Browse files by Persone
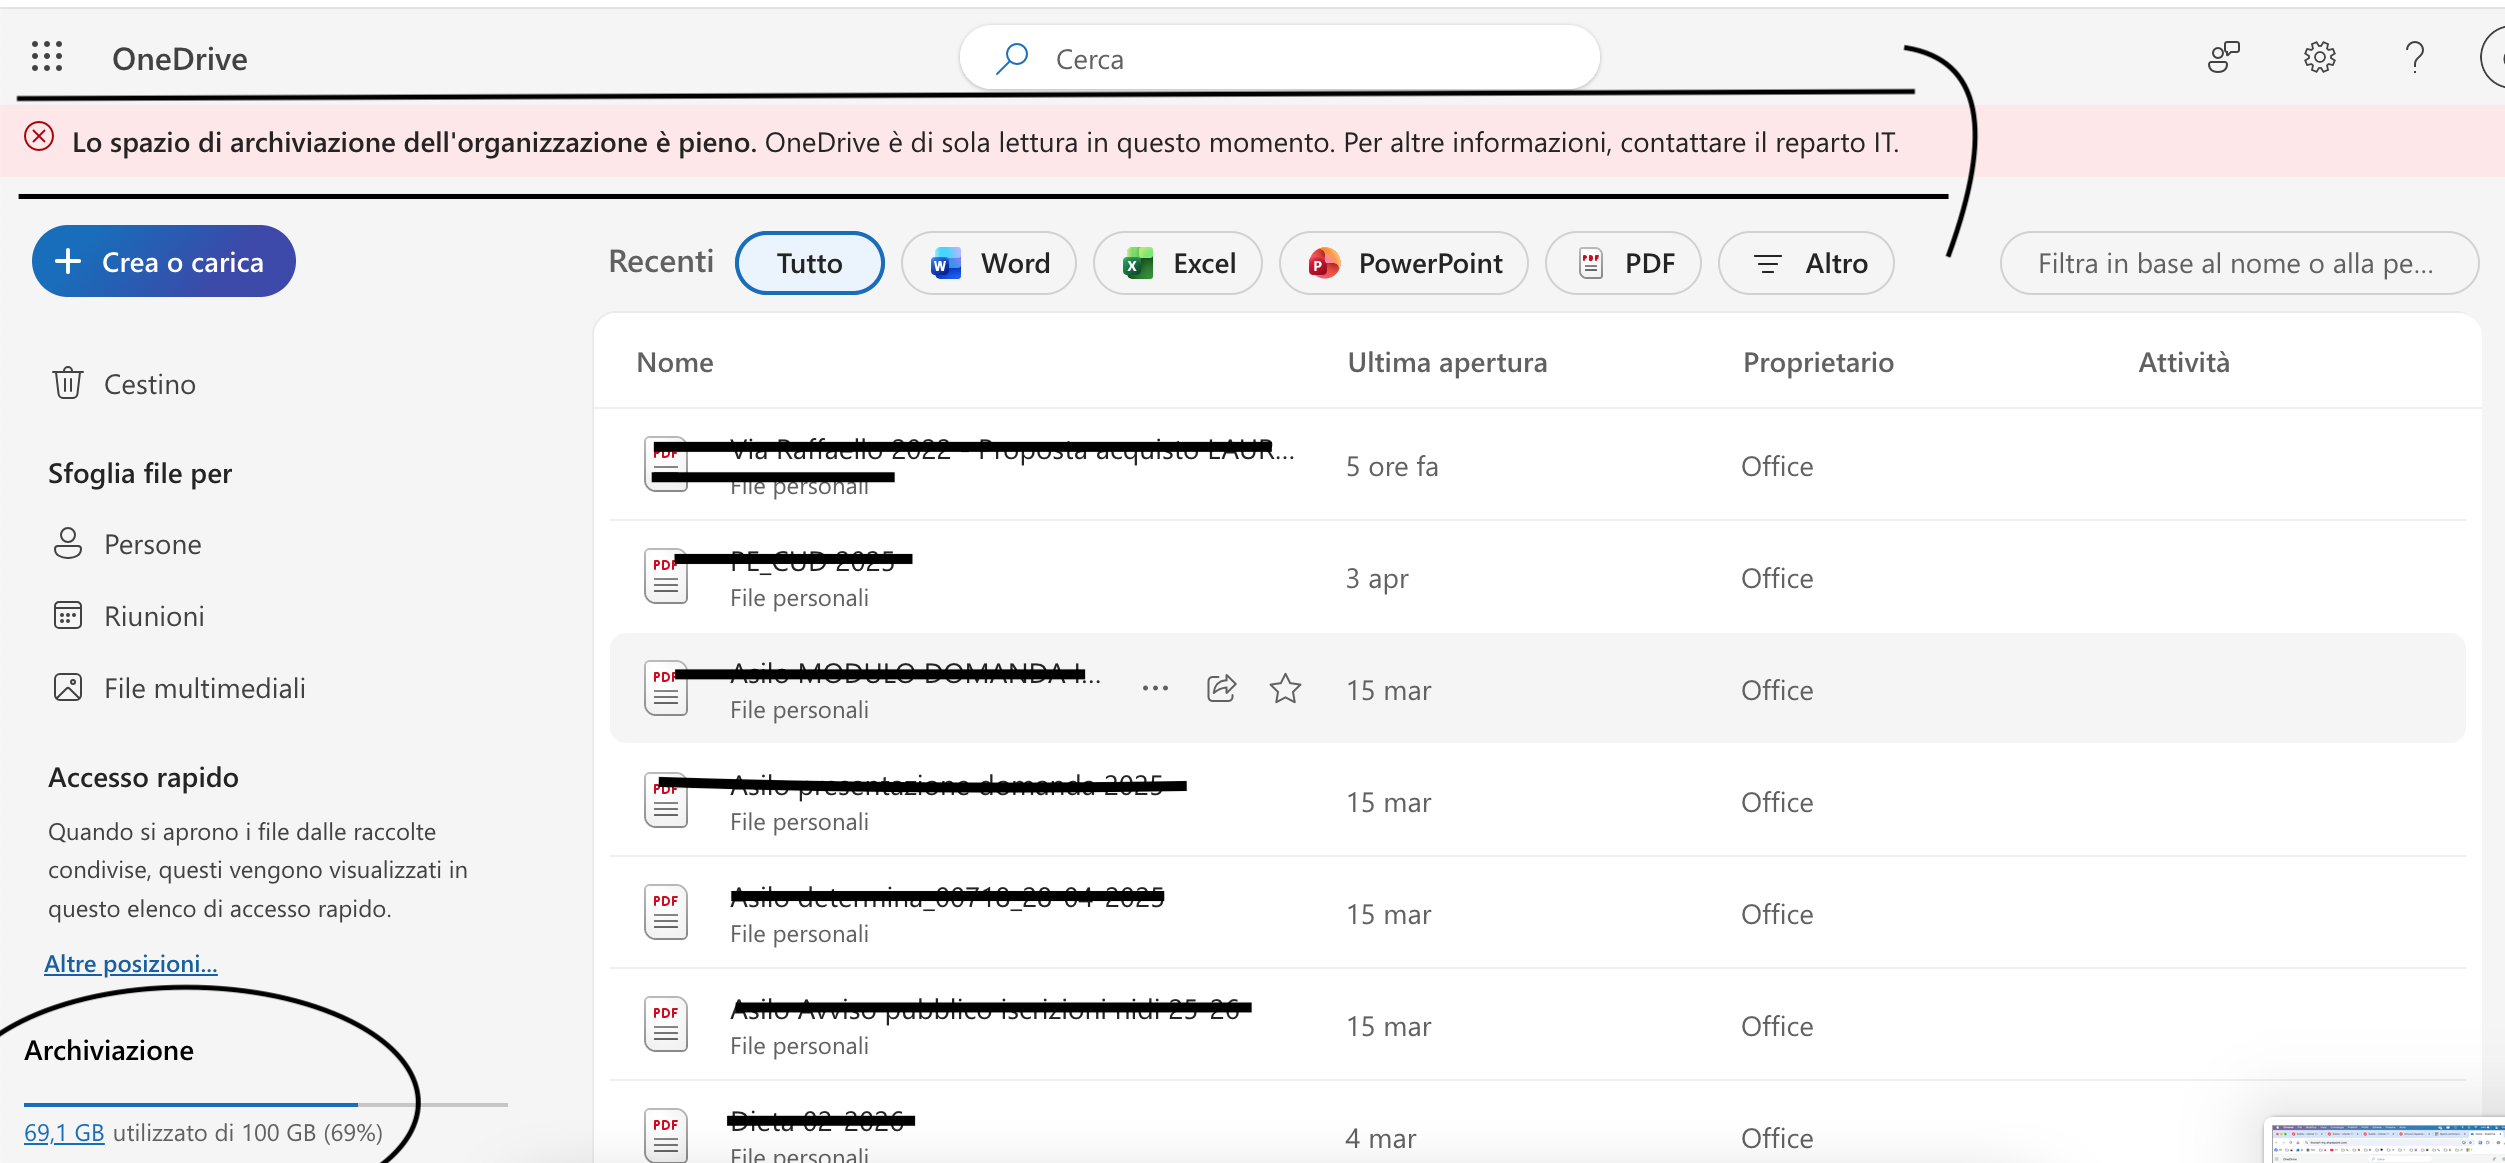This screenshot has width=2505, height=1163. click(x=126, y=544)
